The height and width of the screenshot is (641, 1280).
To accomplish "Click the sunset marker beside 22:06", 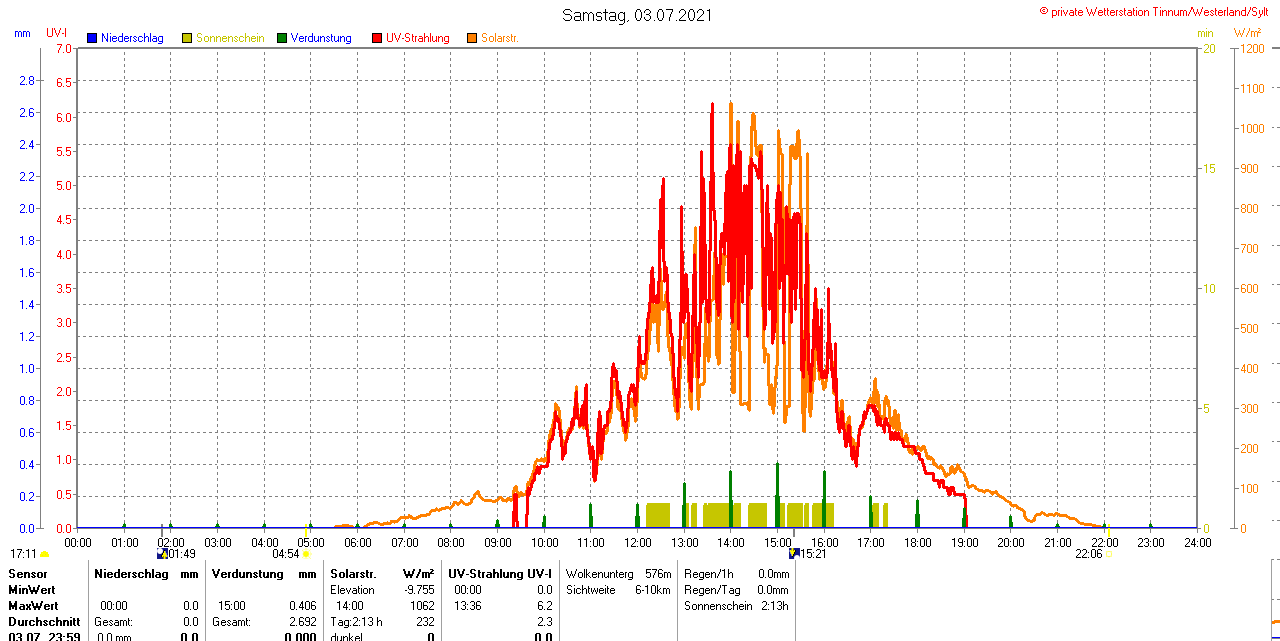I will (1108, 554).
